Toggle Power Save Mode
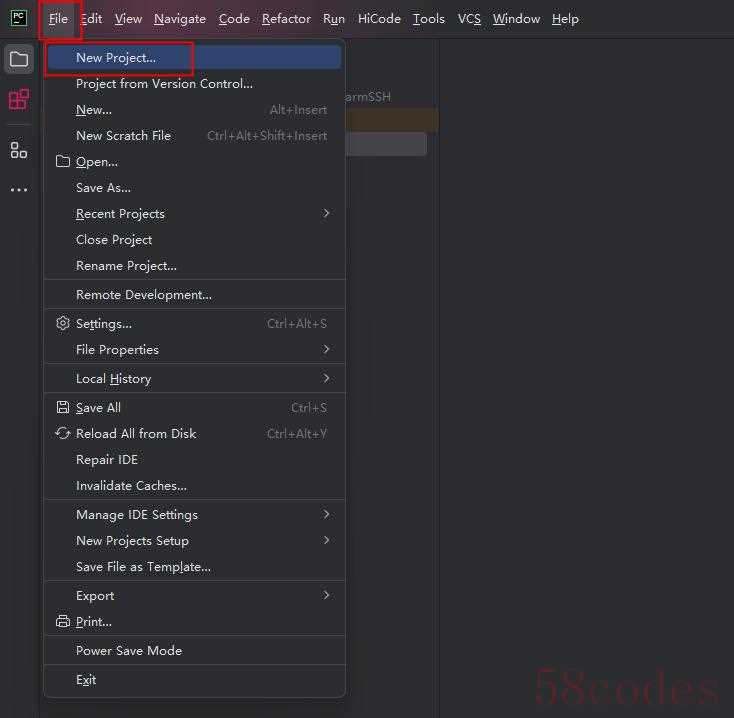Image resolution: width=734 pixels, height=718 pixels. (x=194, y=651)
